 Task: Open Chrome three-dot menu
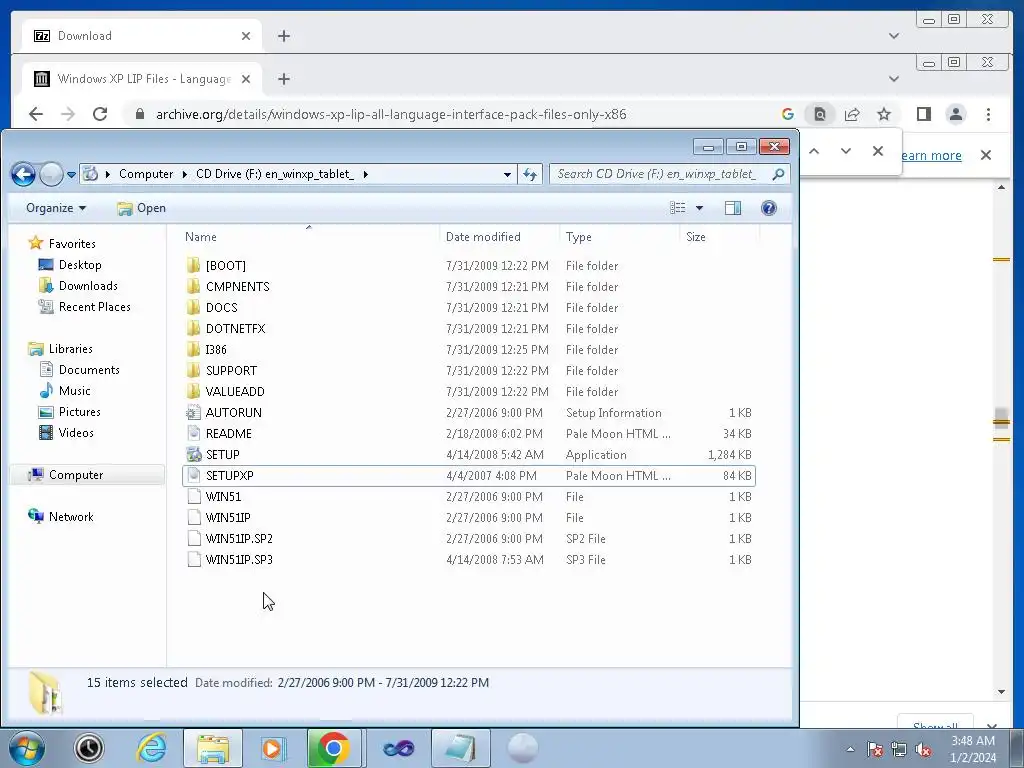[988, 114]
